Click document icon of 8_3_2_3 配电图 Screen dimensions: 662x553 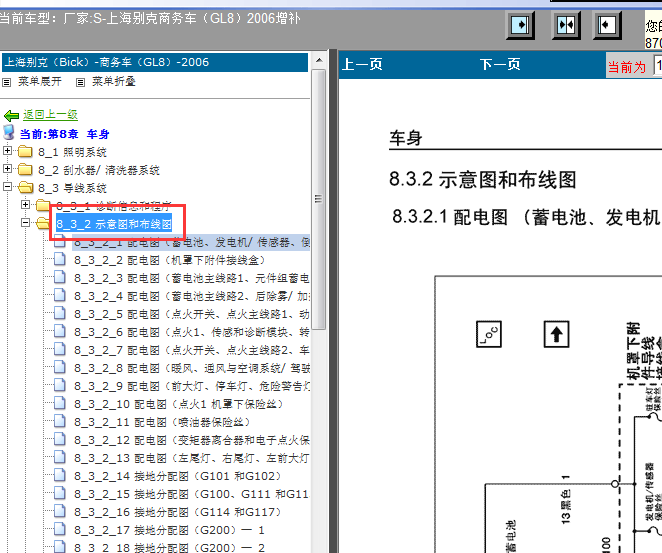(x=60, y=277)
